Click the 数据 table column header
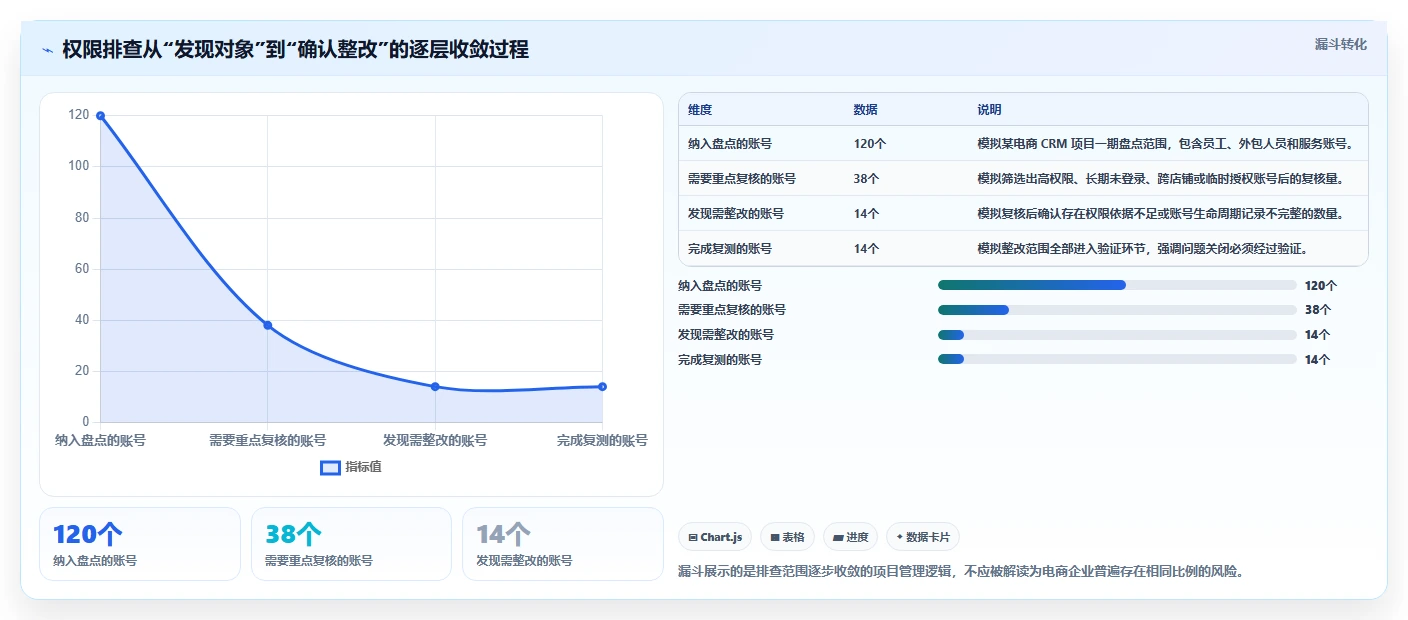The width and height of the screenshot is (1408, 620). pyautogui.click(x=865, y=110)
